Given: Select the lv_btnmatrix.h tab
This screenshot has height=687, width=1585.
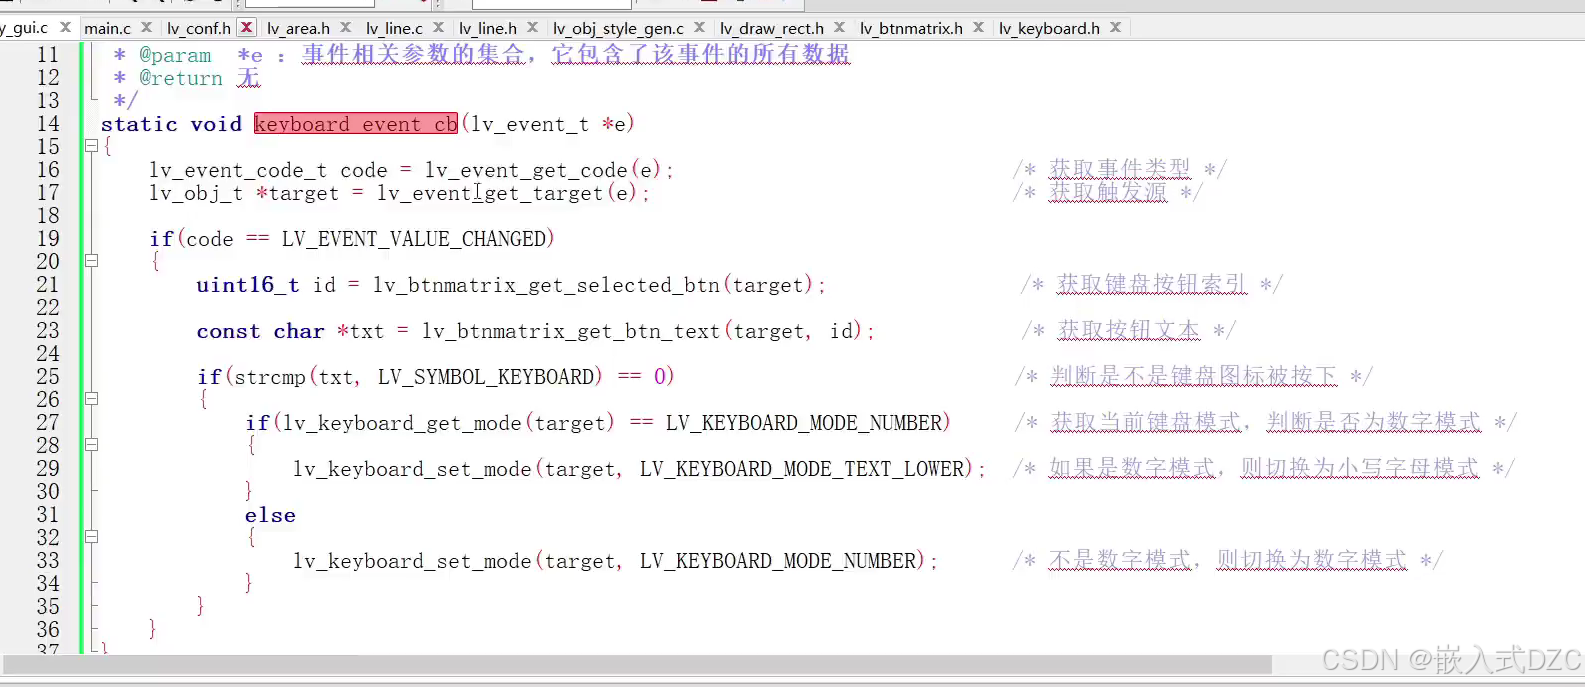Looking at the screenshot, I should click(911, 28).
